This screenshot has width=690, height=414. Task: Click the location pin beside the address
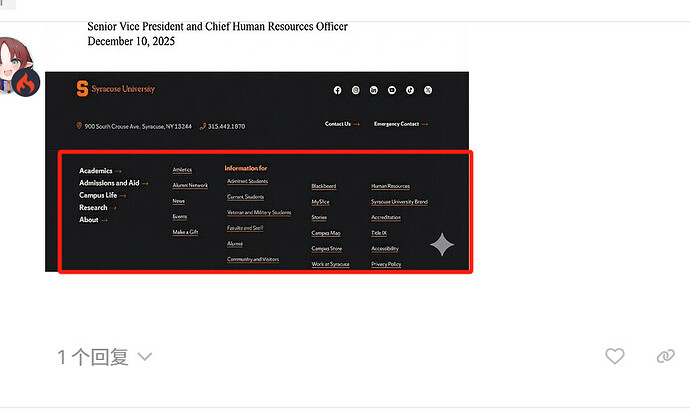79,126
